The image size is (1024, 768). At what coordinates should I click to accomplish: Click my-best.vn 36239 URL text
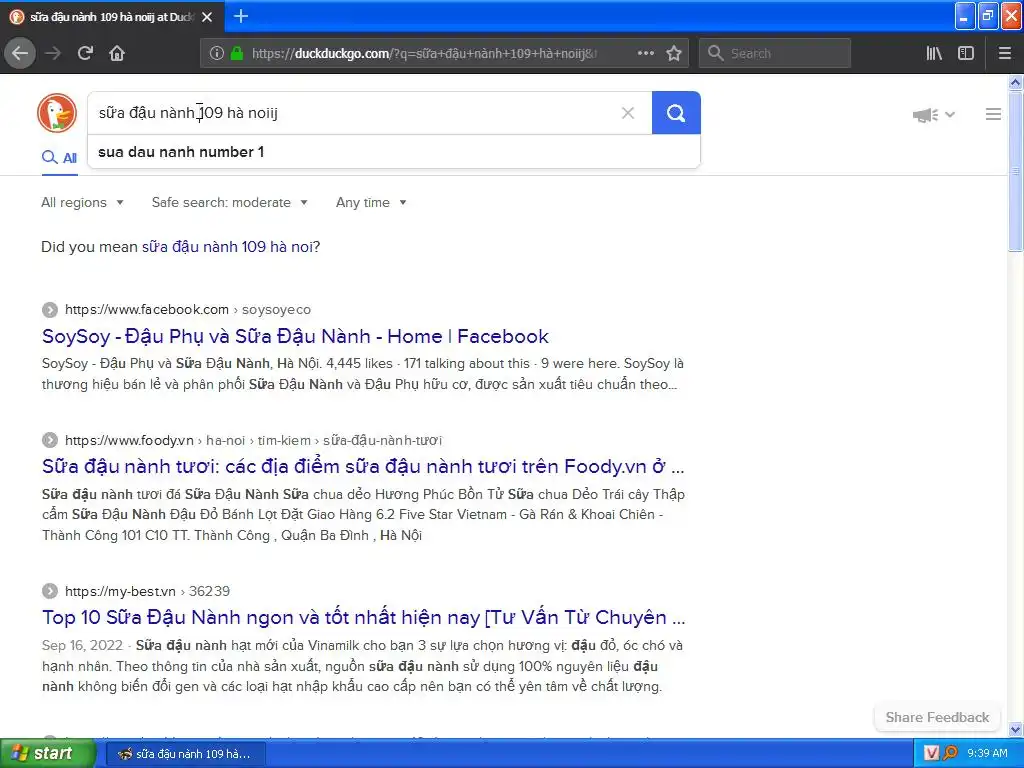point(148,591)
